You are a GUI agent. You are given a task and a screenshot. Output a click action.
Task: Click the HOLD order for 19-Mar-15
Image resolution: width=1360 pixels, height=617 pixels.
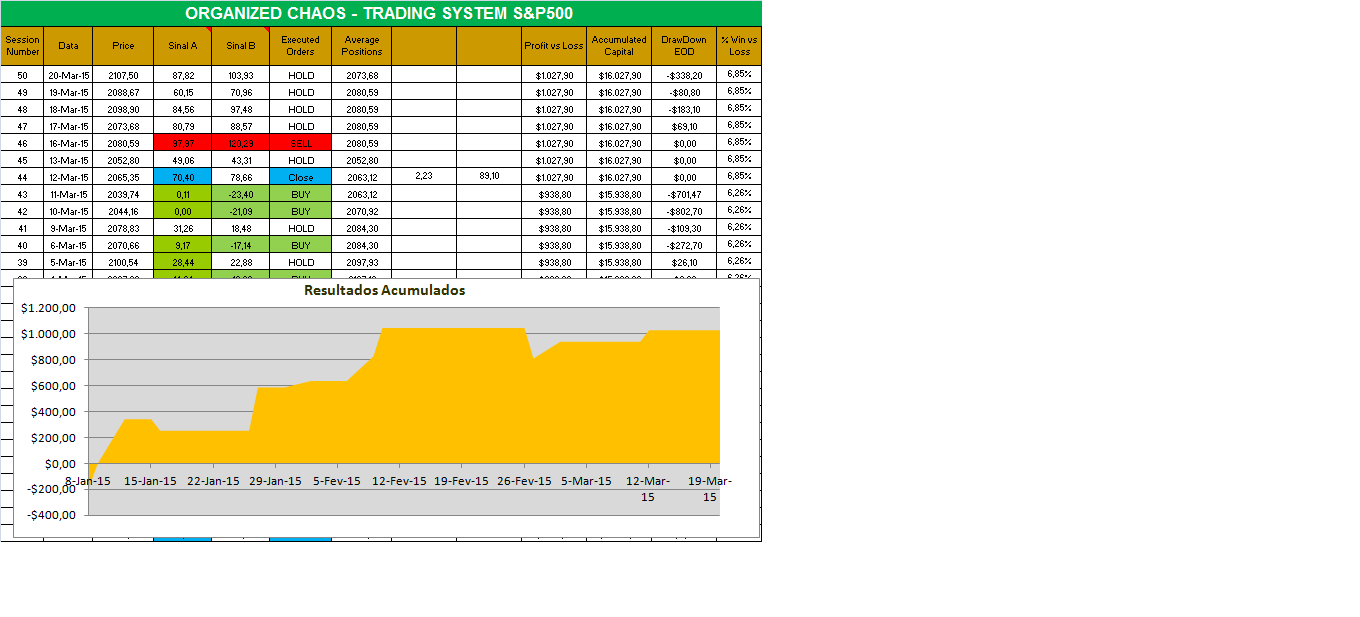301,92
